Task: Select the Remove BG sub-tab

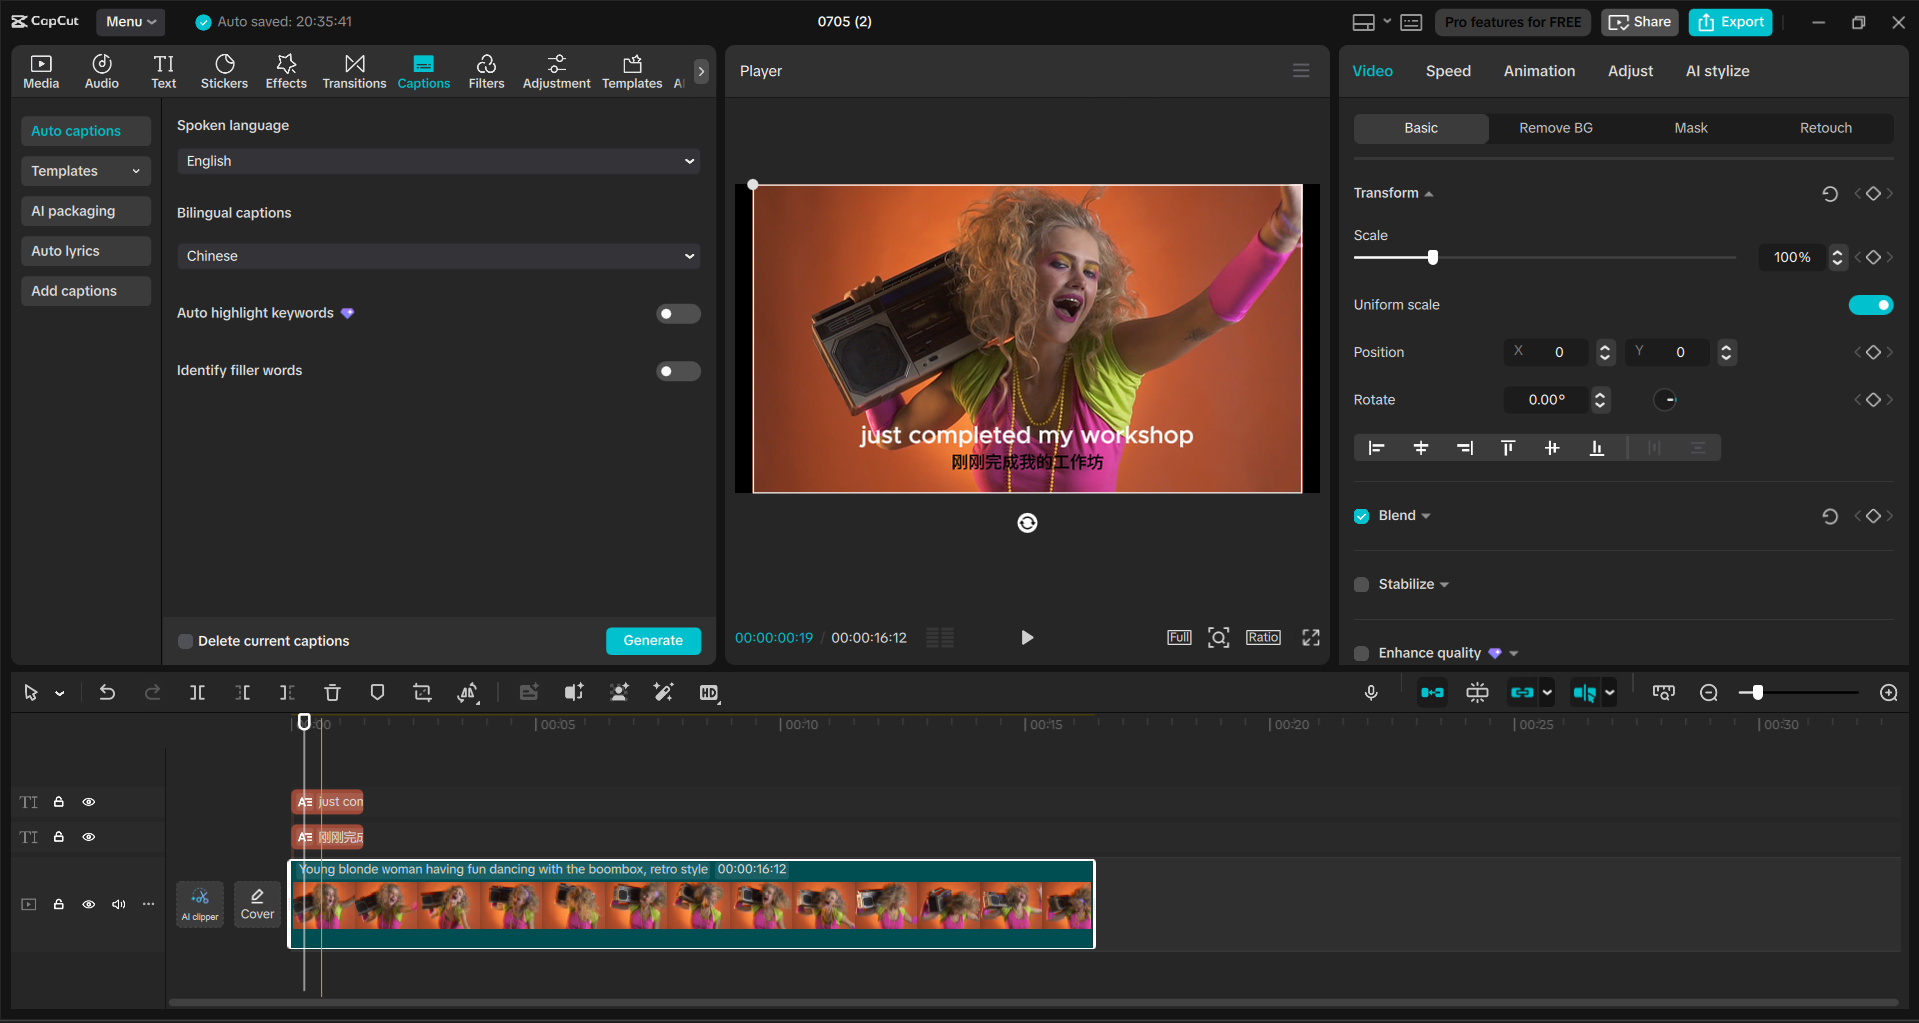Action: [1556, 128]
